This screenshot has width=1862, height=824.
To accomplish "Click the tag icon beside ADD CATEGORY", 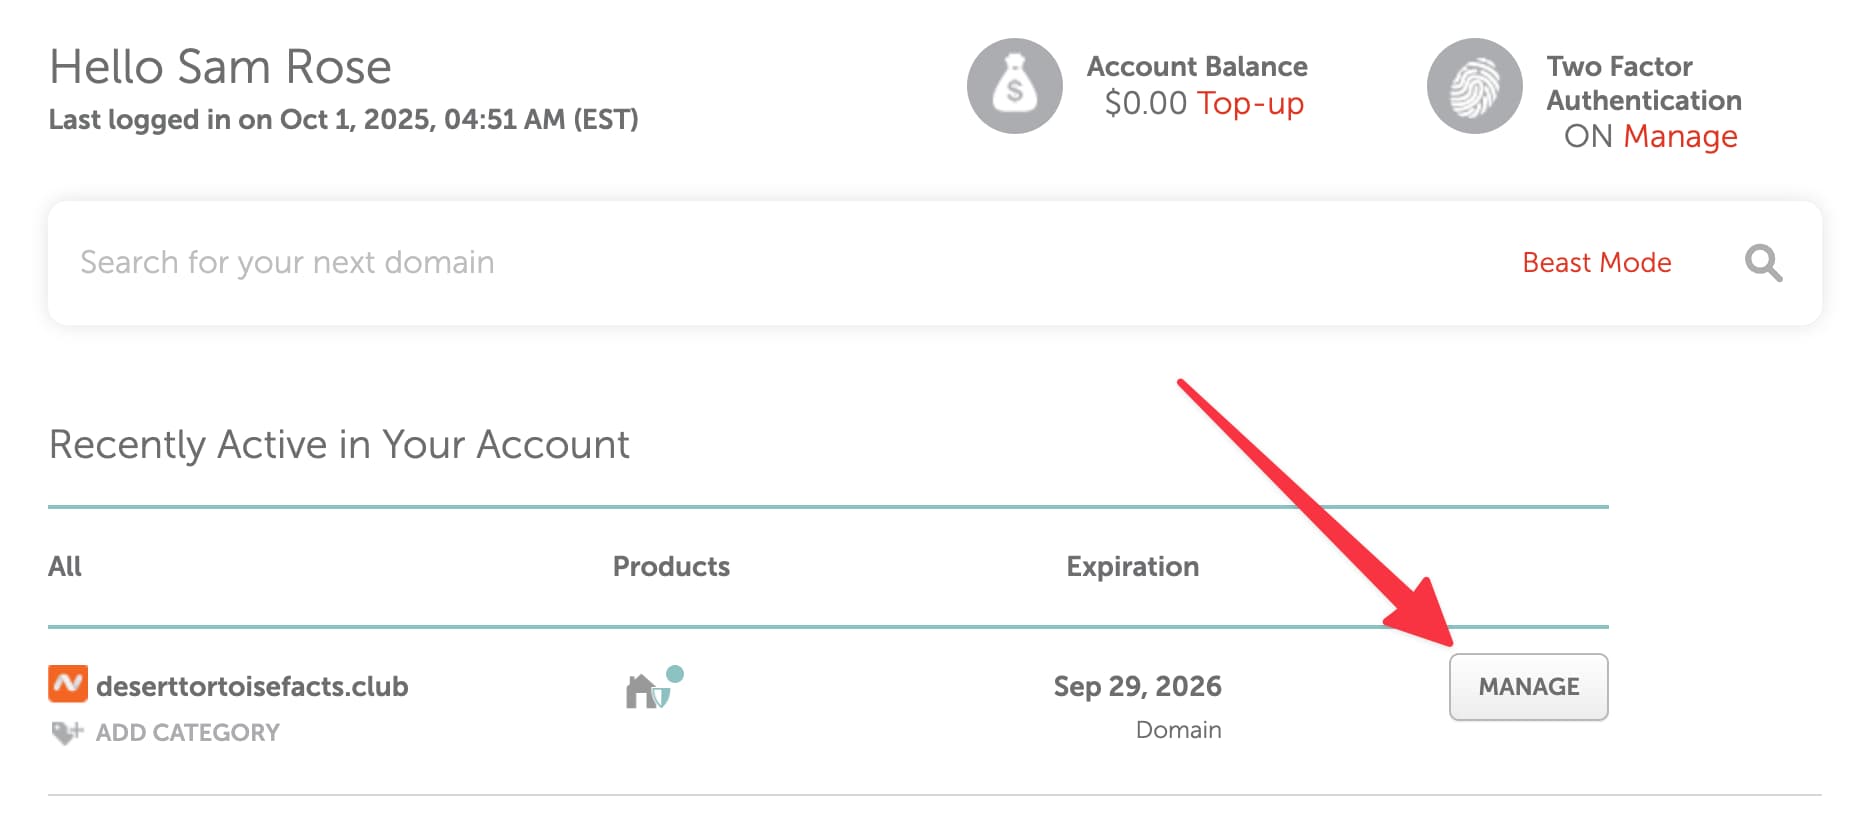I will coord(66,733).
